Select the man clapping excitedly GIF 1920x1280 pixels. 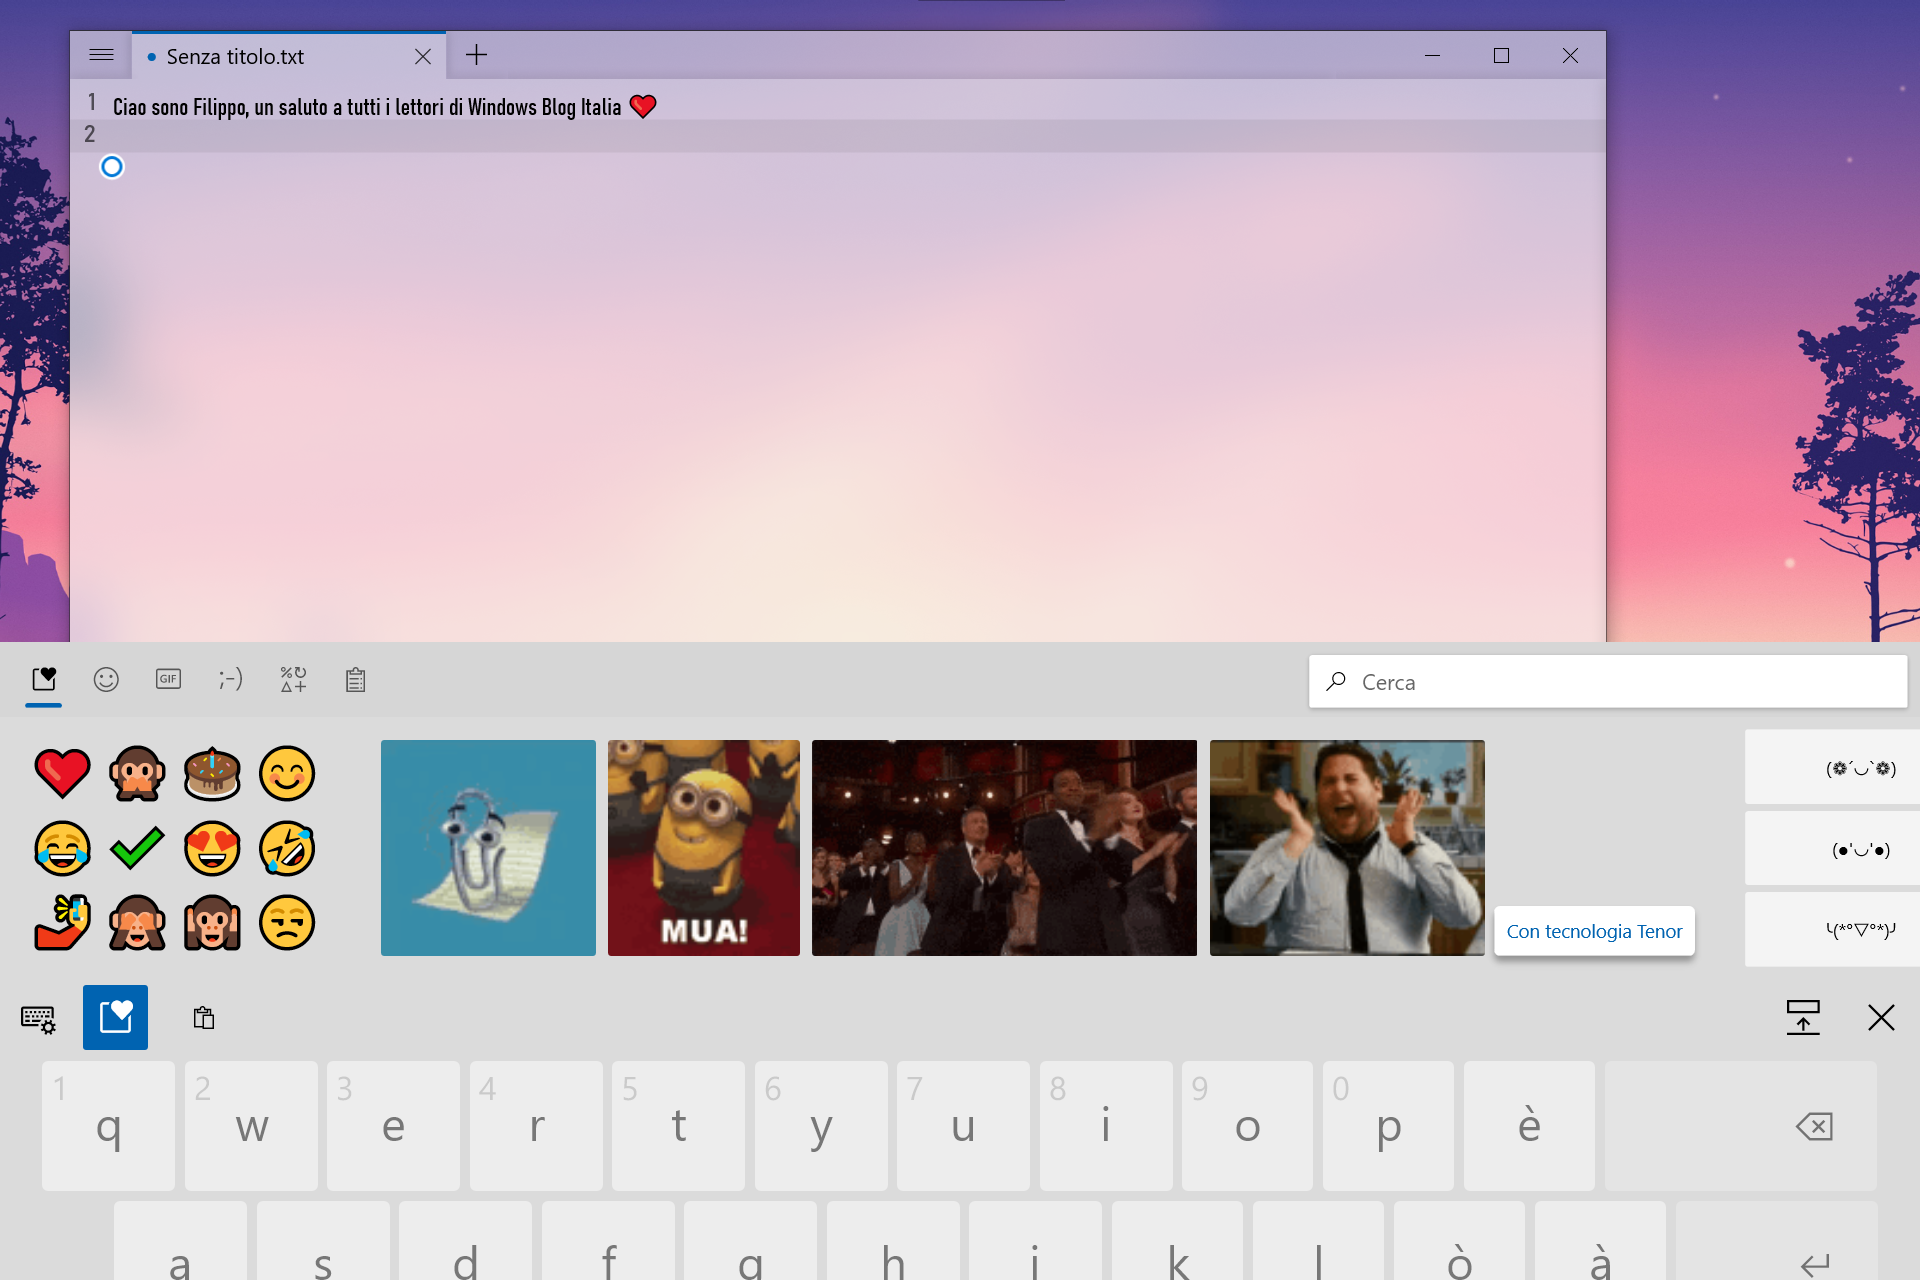[x=1347, y=848]
